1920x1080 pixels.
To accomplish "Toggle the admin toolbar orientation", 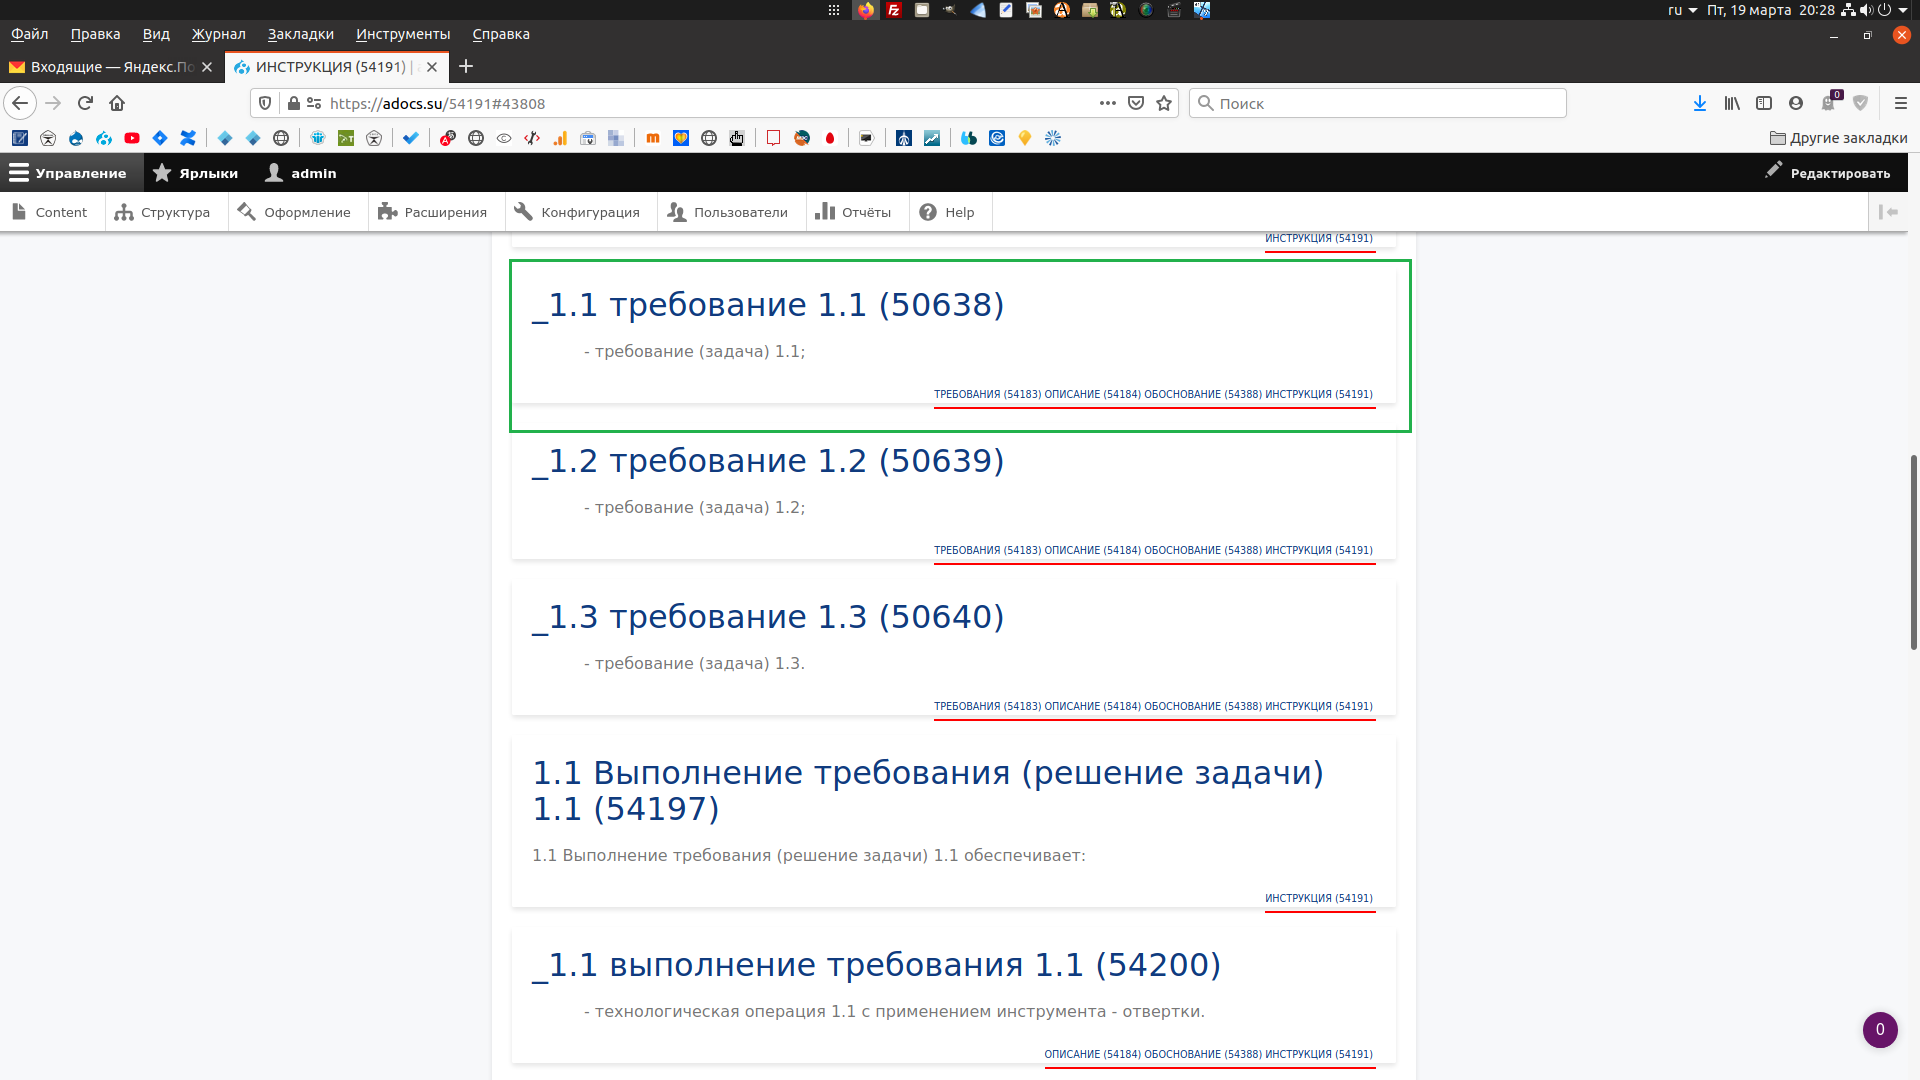I will click(x=1888, y=212).
